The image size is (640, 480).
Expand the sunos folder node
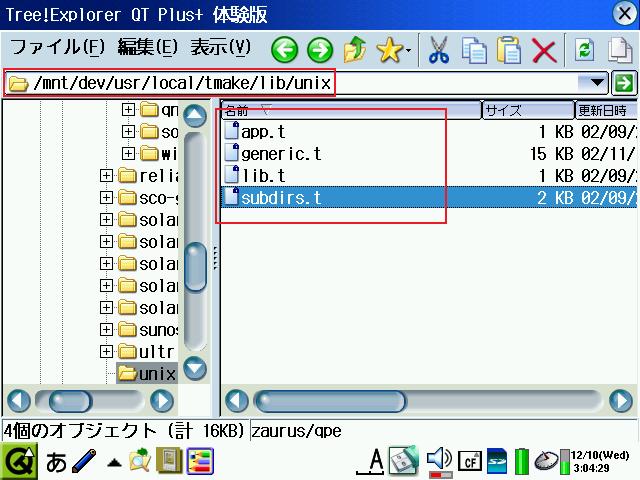click(106, 329)
